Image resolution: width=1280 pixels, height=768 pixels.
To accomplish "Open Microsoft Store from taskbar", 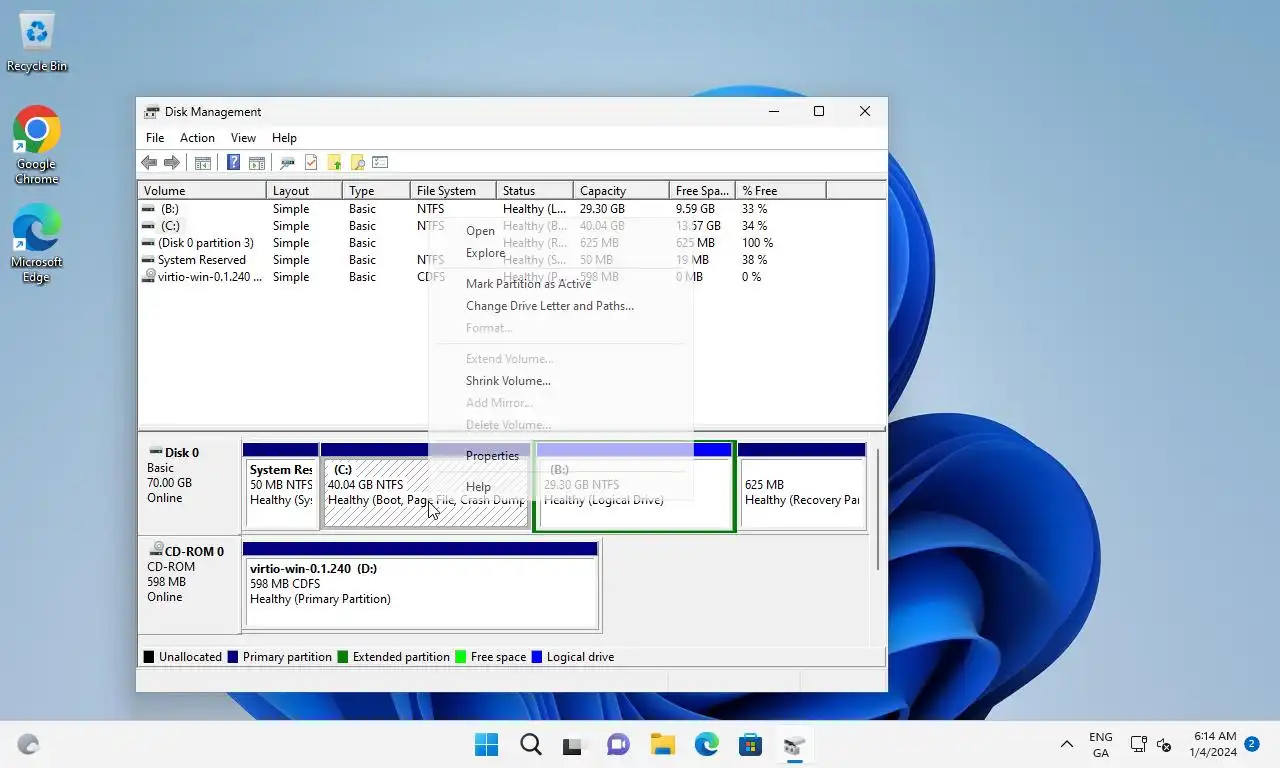I will pos(751,745).
